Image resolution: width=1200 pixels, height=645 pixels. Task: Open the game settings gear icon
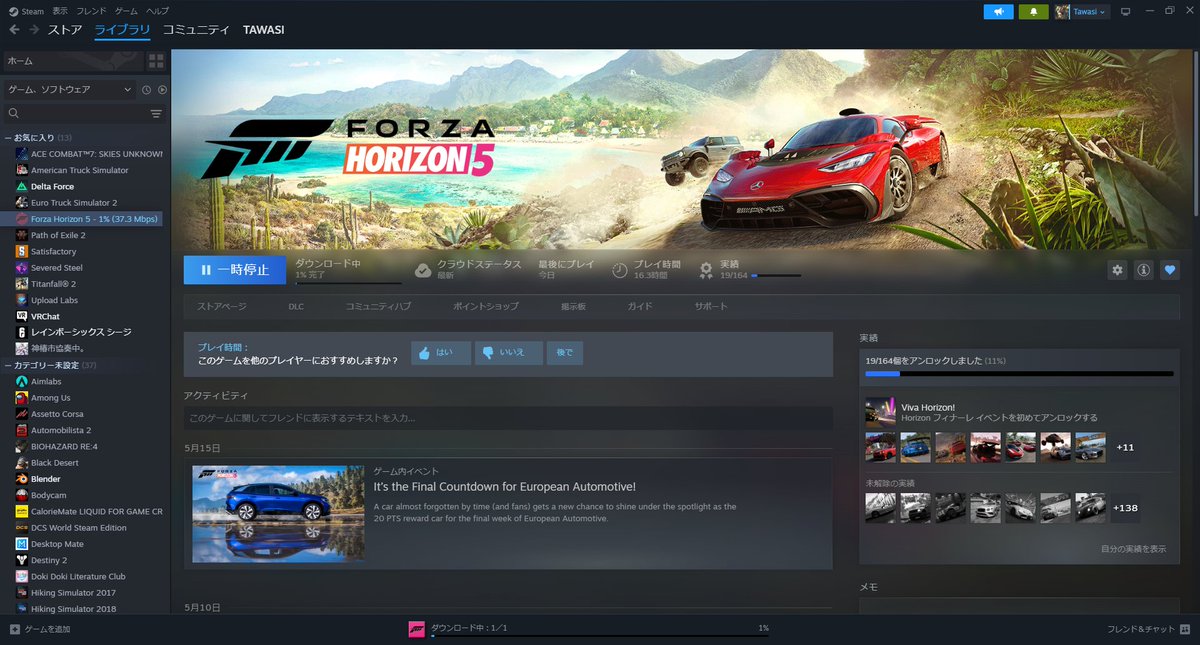[x=1118, y=270]
